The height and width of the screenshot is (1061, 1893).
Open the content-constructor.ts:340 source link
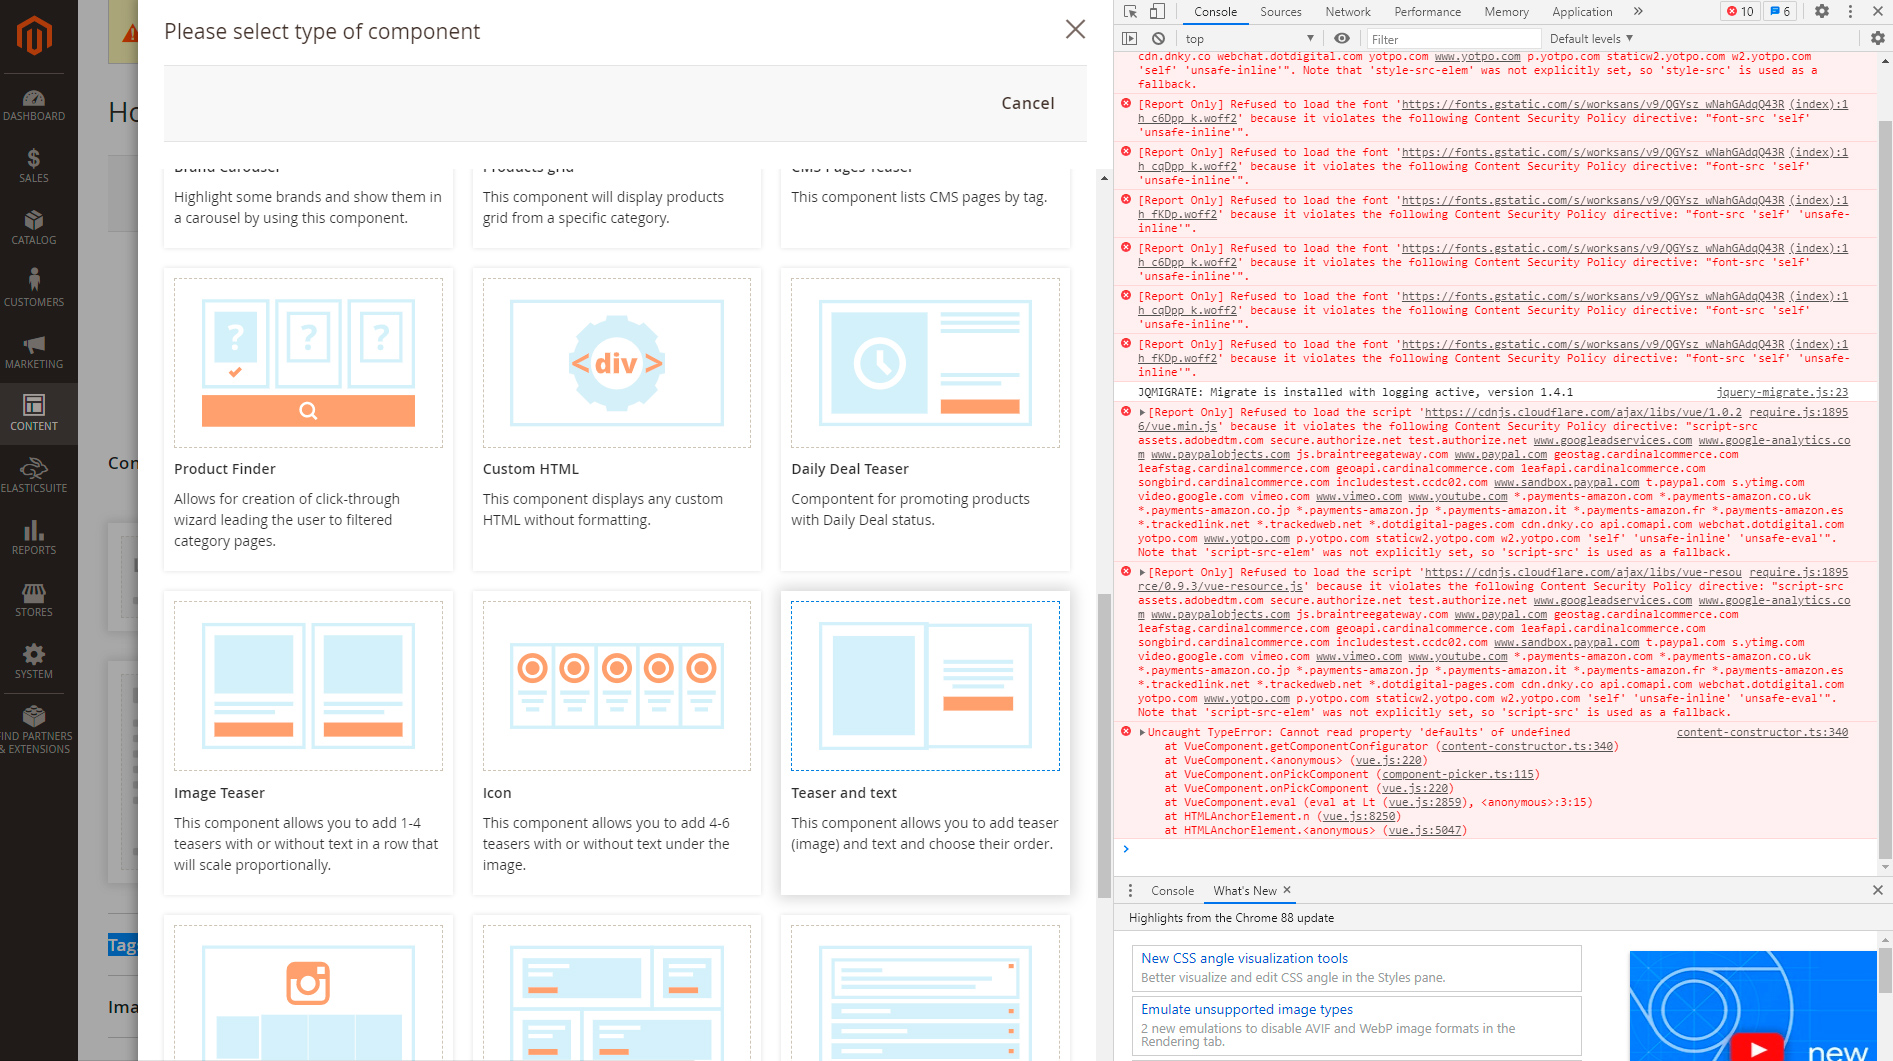click(x=1761, y=732)
